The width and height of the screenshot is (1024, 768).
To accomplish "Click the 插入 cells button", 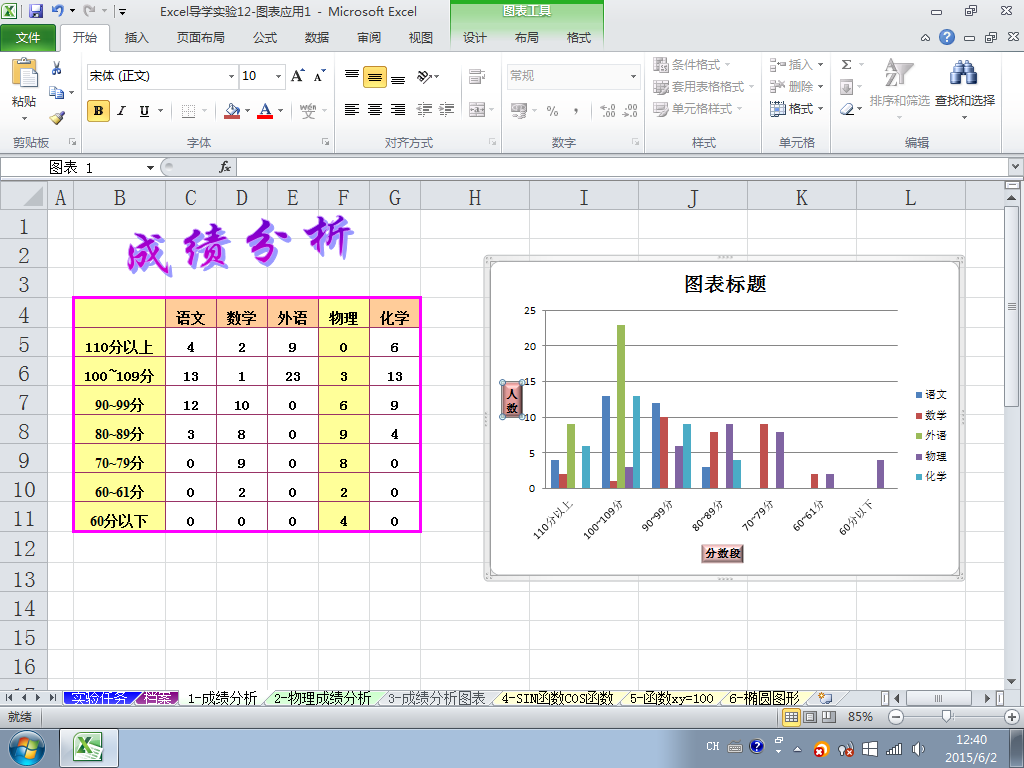I will 797,64.
